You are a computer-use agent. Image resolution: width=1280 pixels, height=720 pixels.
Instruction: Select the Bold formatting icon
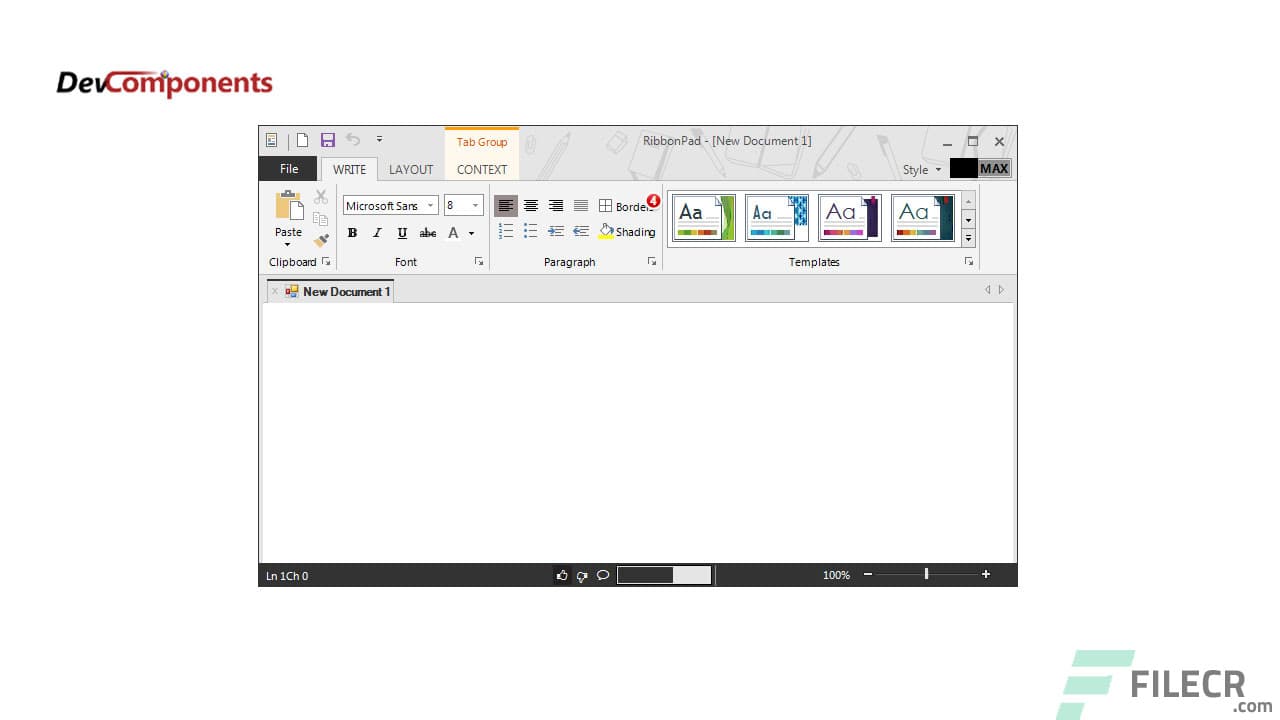coord(354,232)
